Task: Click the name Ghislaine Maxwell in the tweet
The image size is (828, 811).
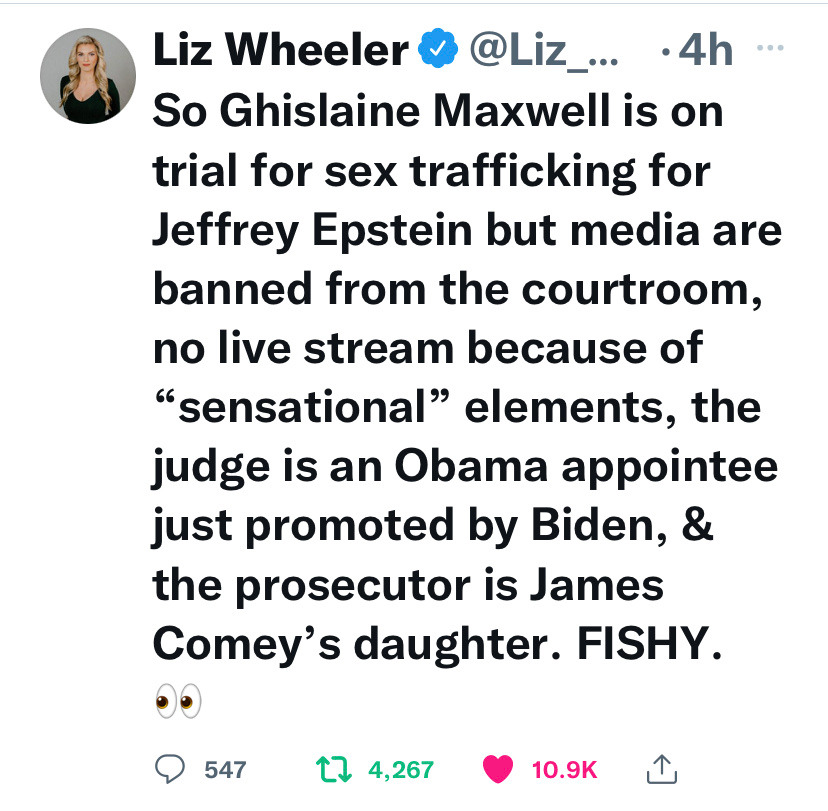Action: click(x=398, y=111)
